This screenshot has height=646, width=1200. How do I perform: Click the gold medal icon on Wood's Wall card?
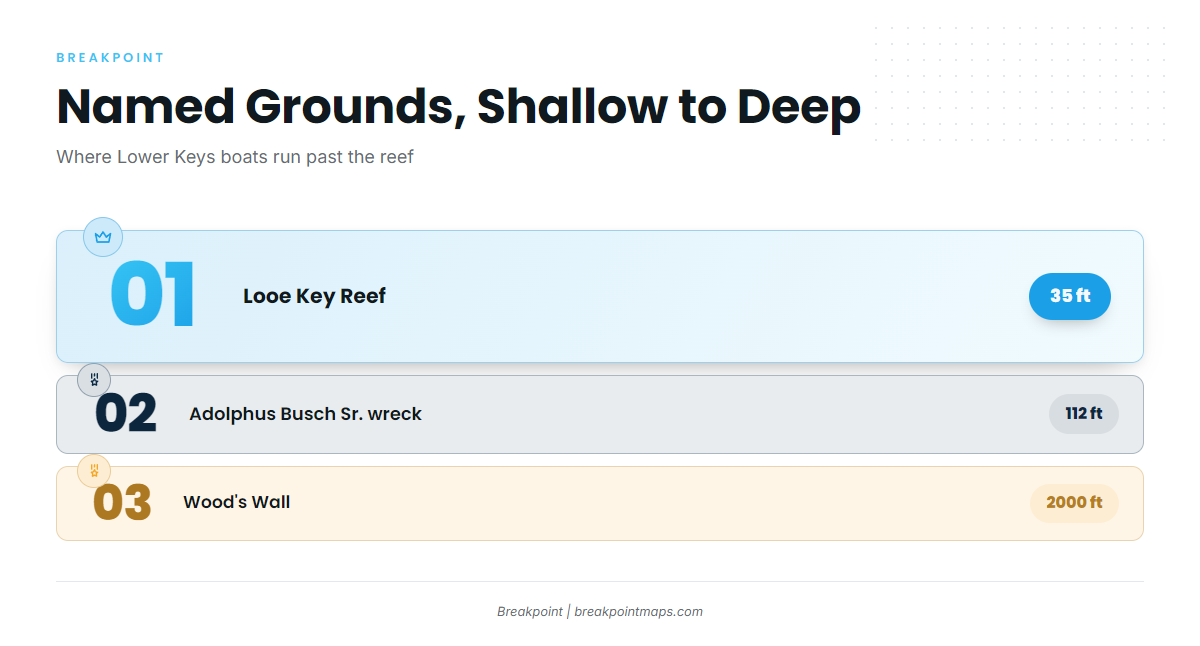(x=94, y=470)
